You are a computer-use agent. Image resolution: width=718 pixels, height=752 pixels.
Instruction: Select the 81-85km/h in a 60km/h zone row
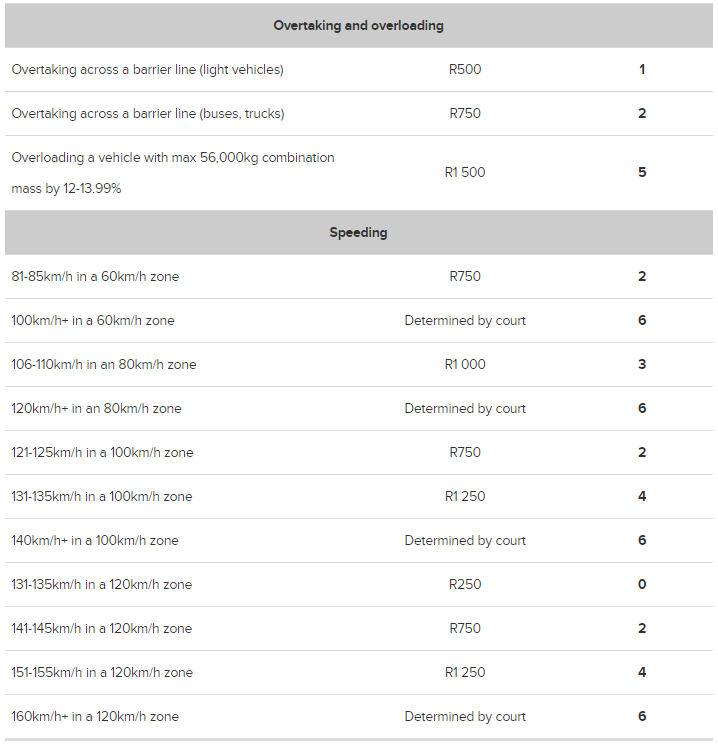[x=95, y=277]
